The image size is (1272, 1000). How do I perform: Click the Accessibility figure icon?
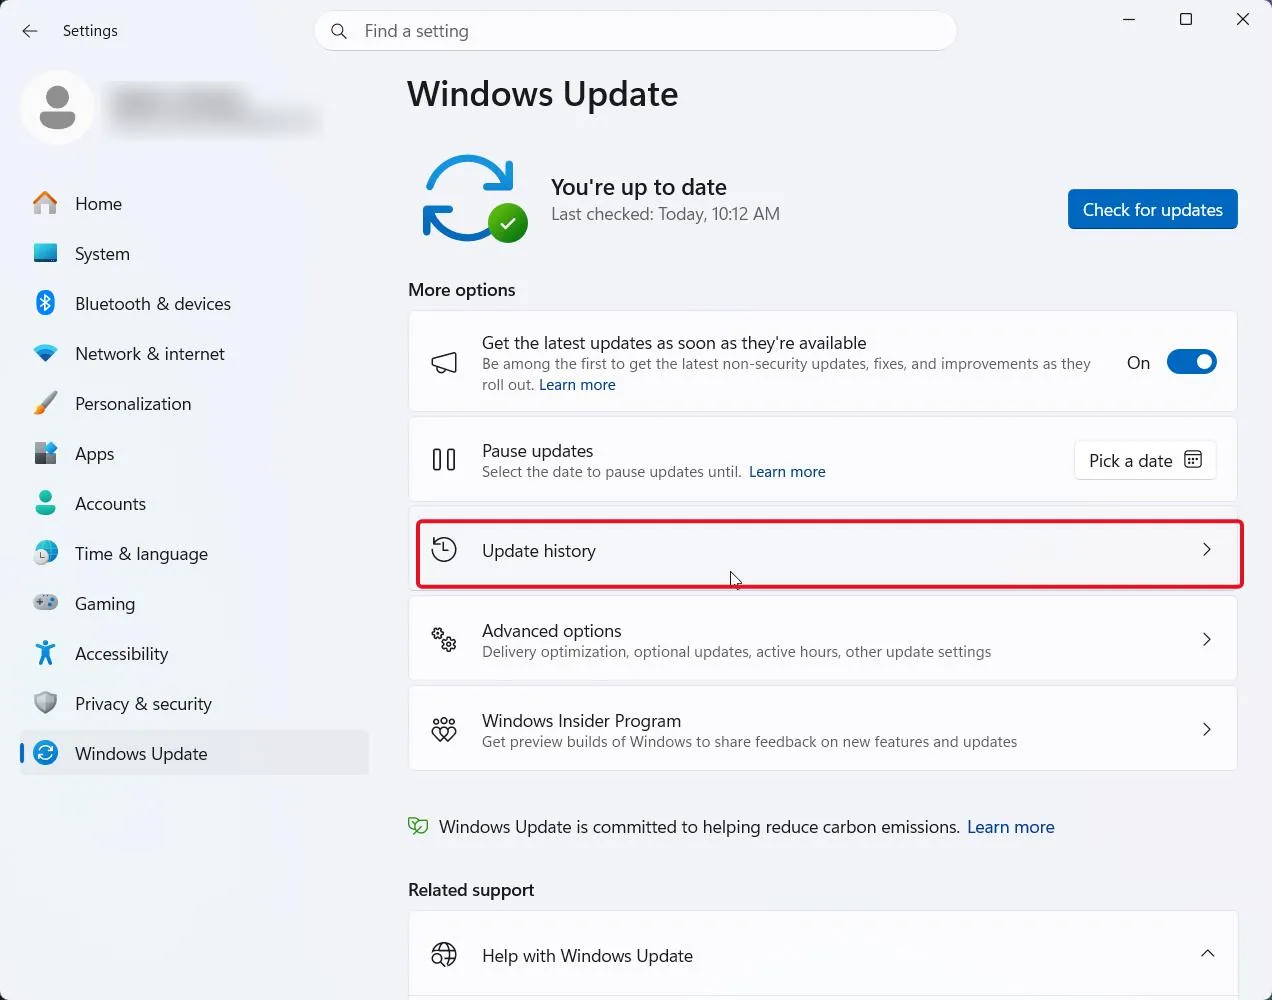(45, 653)
